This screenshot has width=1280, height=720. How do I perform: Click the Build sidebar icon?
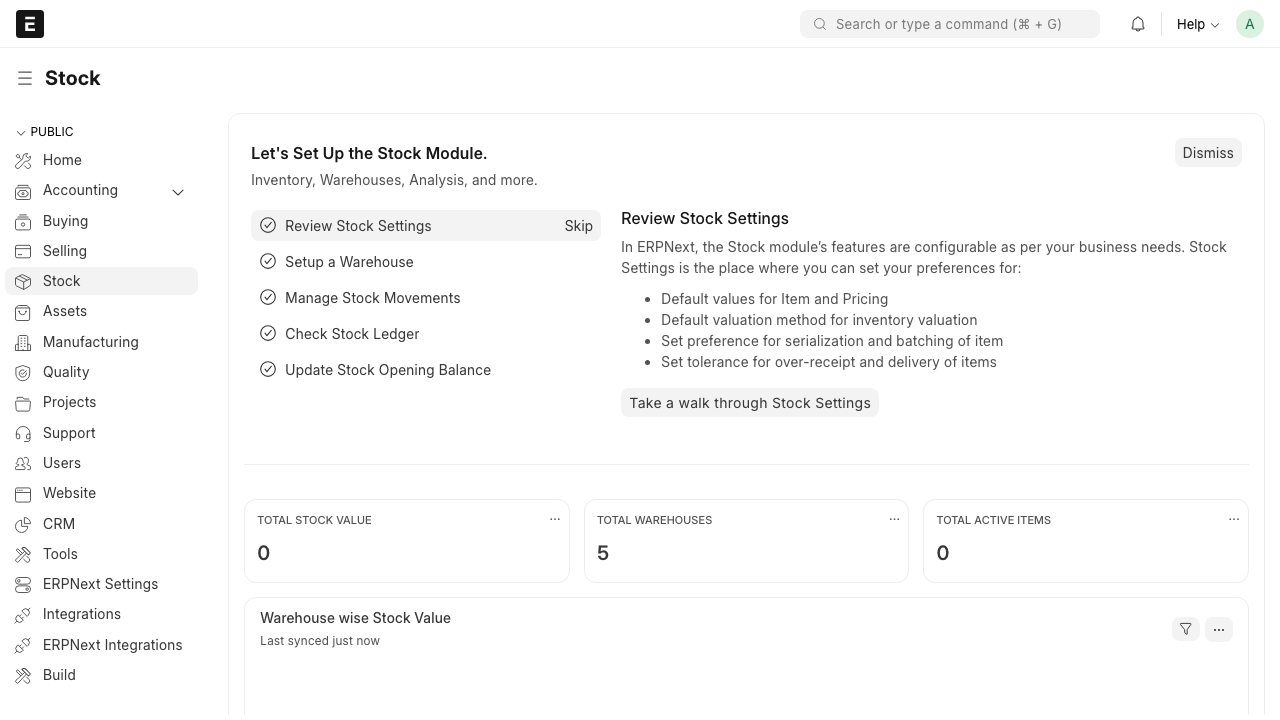pyautogui.click(x=23, y=675)
